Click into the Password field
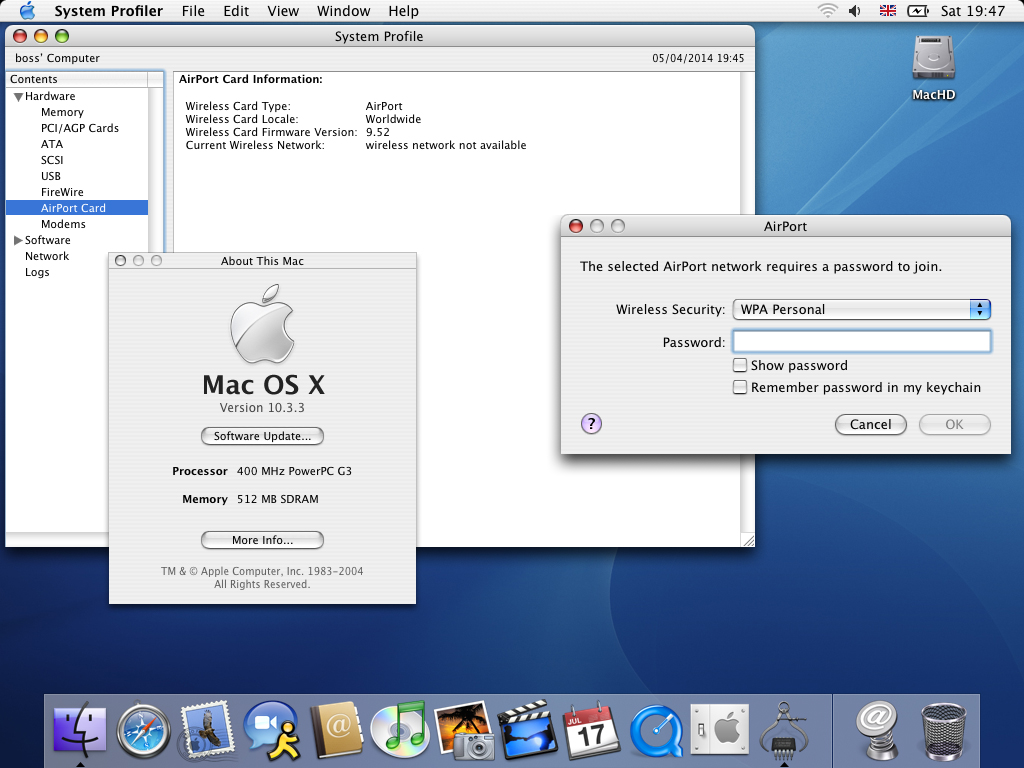Screen dimensions: 1024x768 [x=861, y=342]
